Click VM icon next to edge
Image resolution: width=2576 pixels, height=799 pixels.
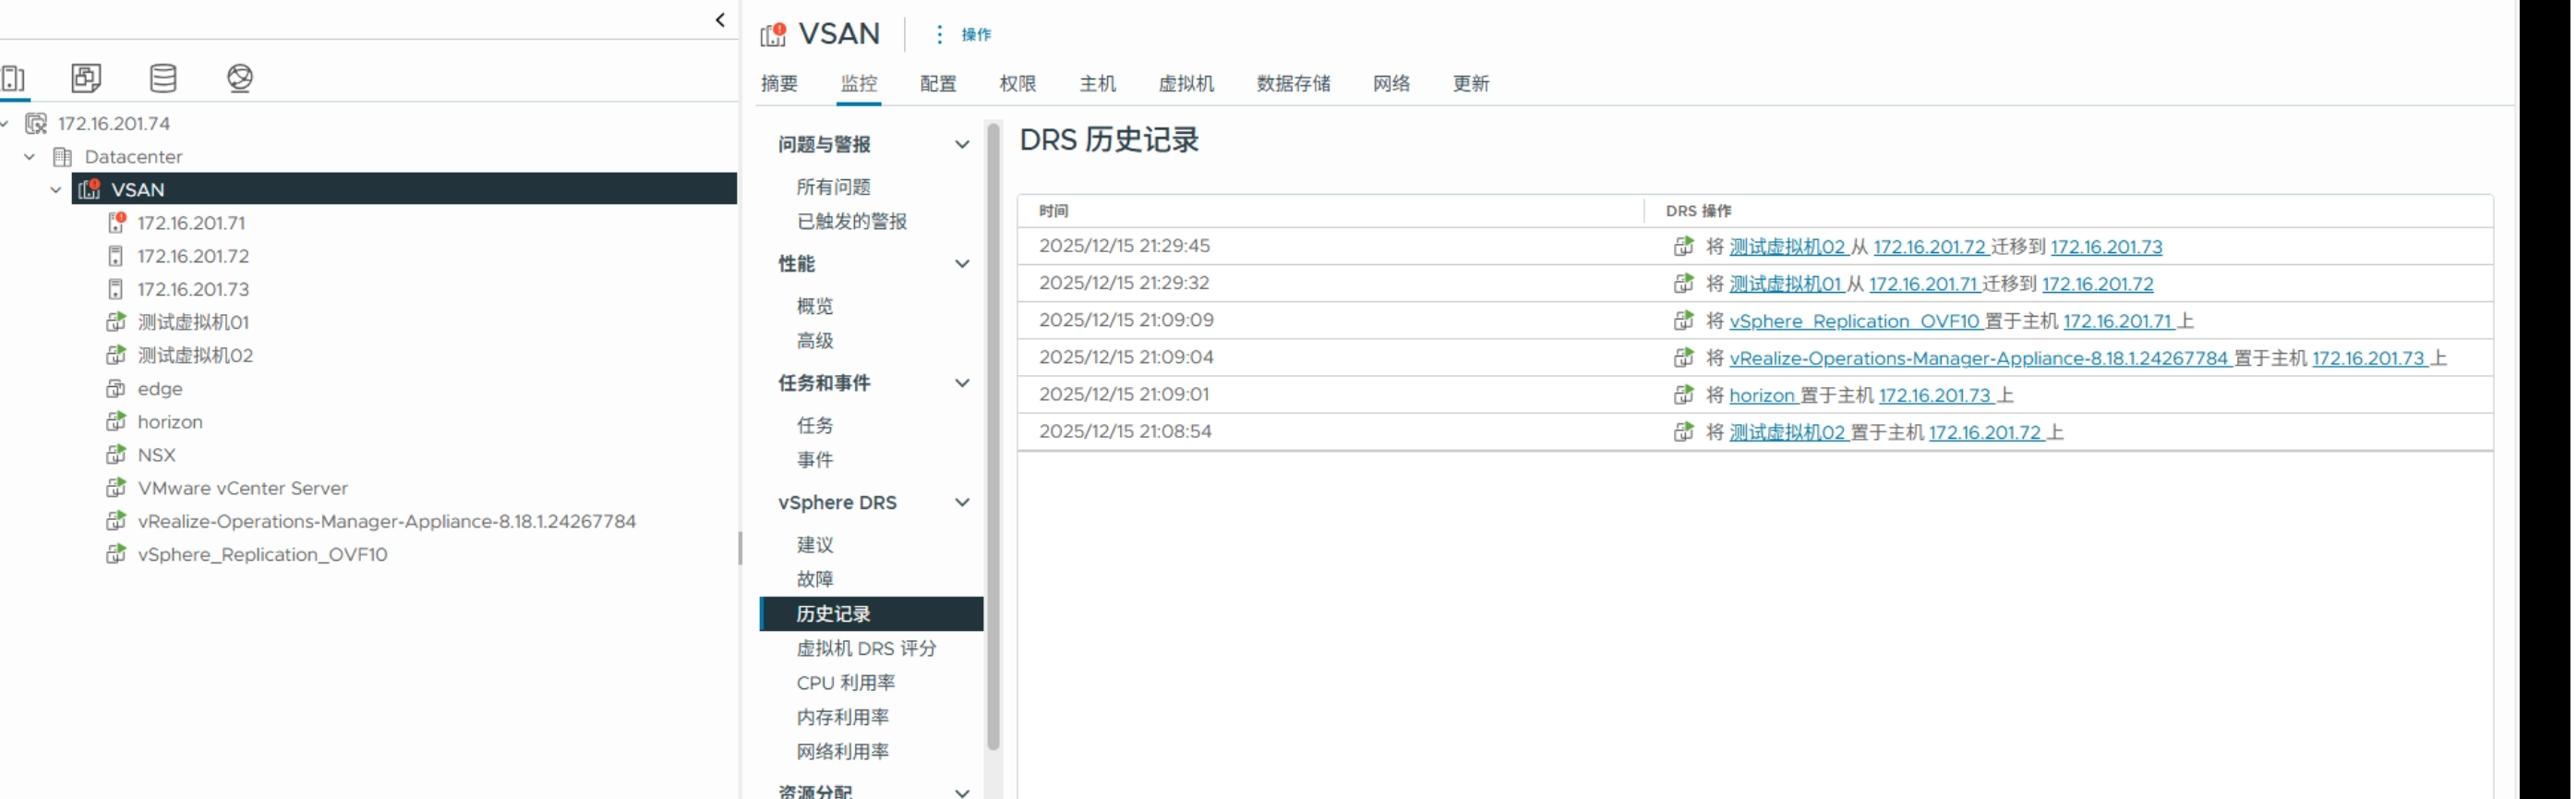(x=116, y=387)
